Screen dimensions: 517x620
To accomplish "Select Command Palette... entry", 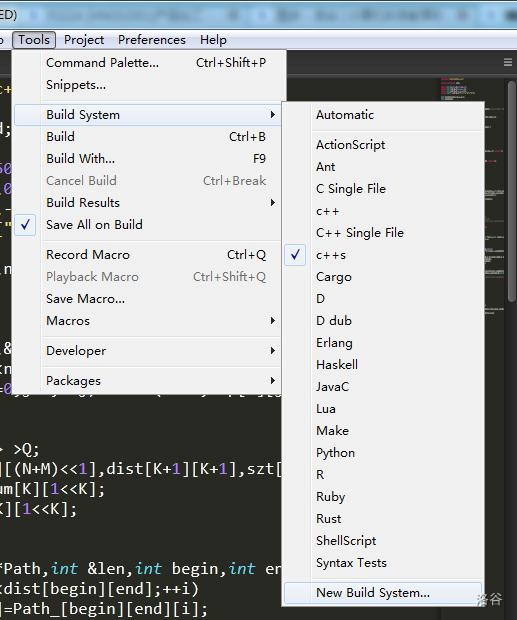I will click(148, 63).
